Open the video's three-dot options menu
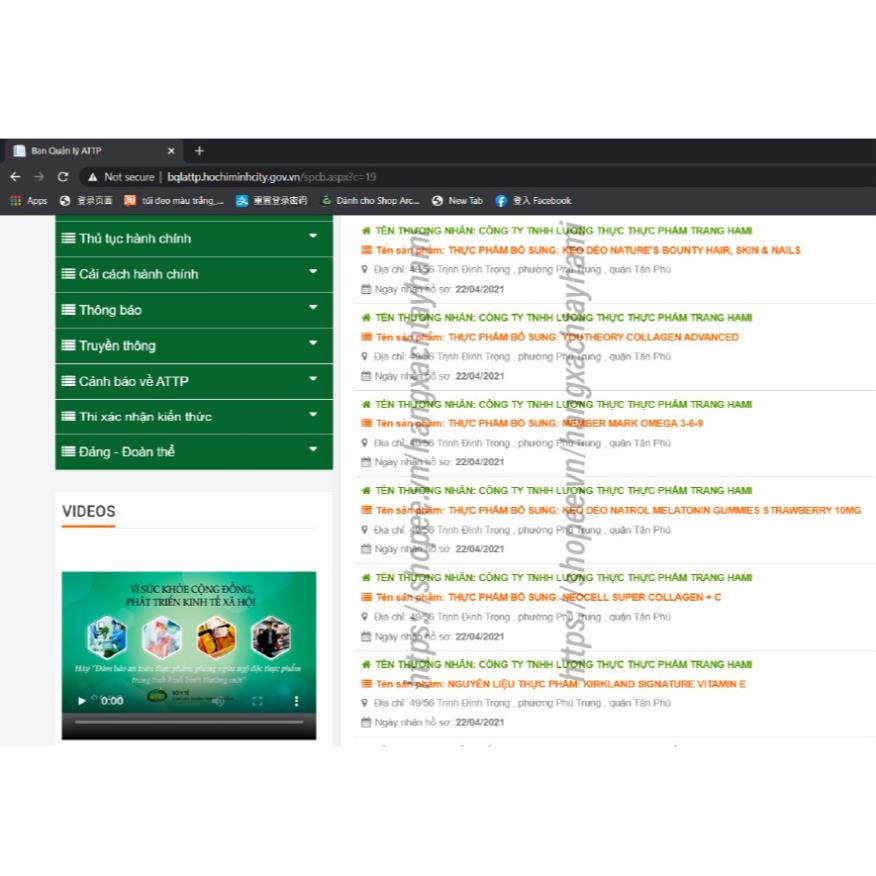This screenshot has width=876, height=876. (x=296, y=701)
